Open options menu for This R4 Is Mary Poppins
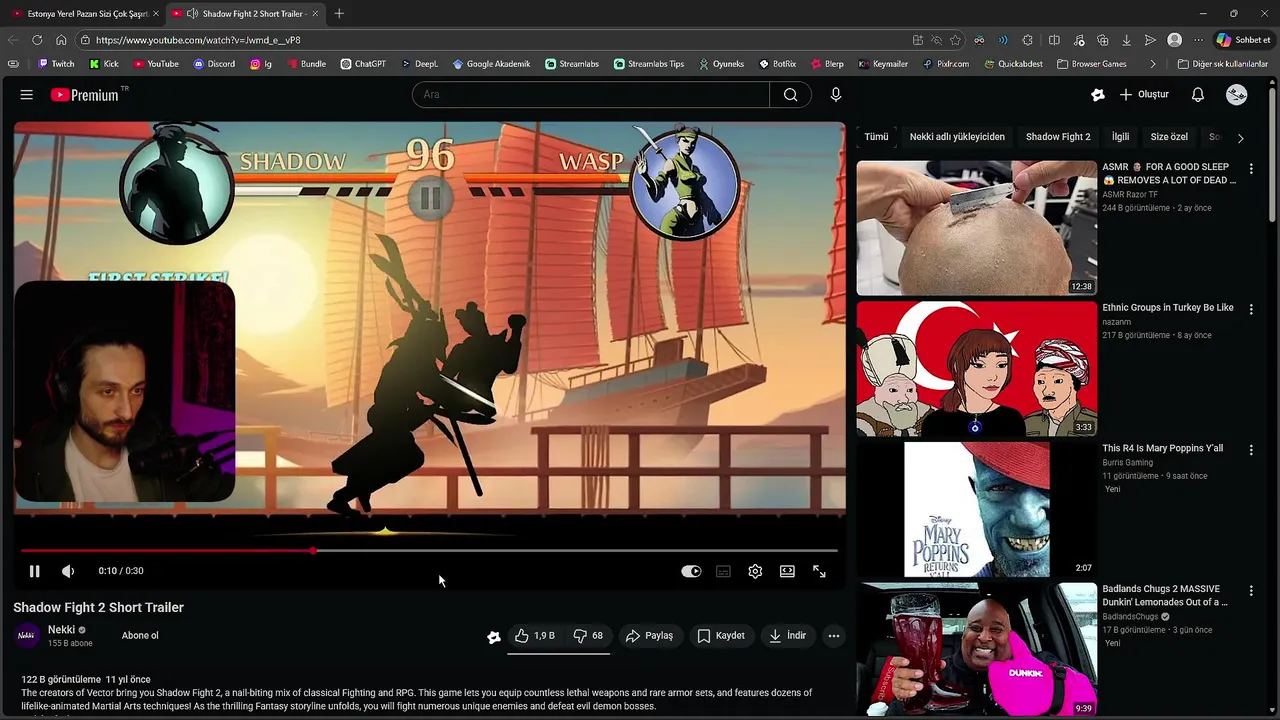The width and height of the screenshot is (1280, 720). click(x=1251, y=451)
